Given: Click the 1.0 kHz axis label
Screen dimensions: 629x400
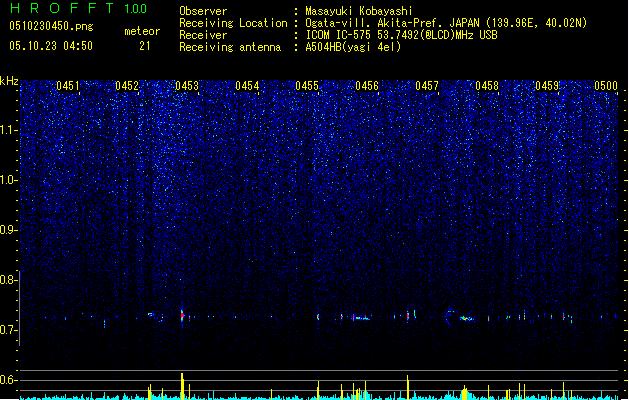Looking at the screenshot, I should coord(8,180).
